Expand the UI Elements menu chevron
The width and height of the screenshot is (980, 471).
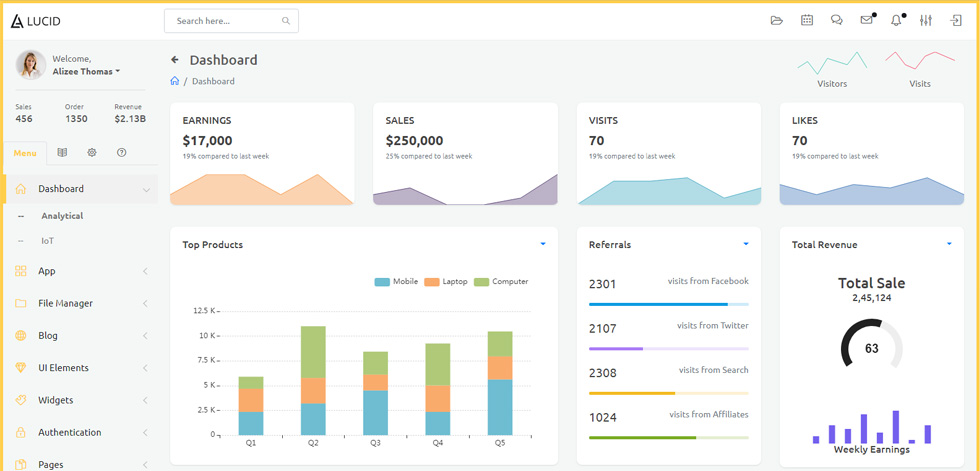coord(145,368)
